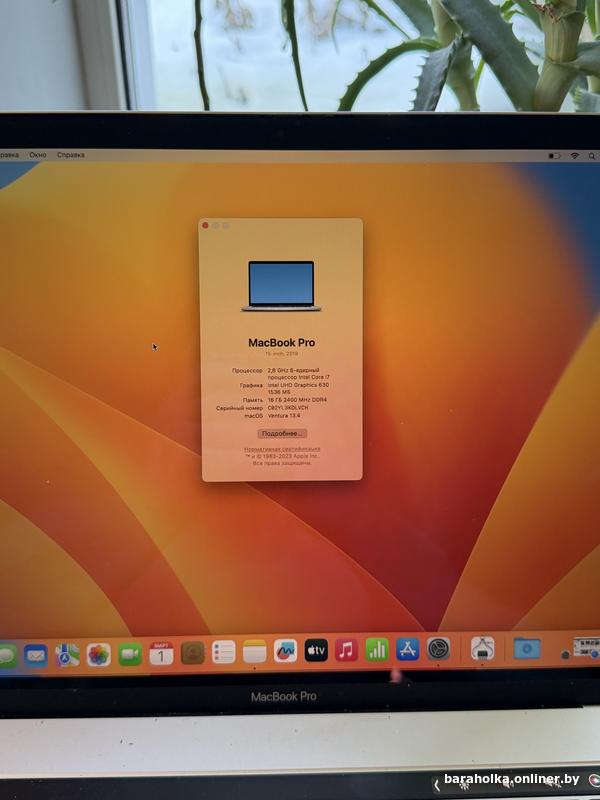The height and width of the screenshot is (800, 600).
Task: Open the Photos app in dock
Action: point(98,654)
